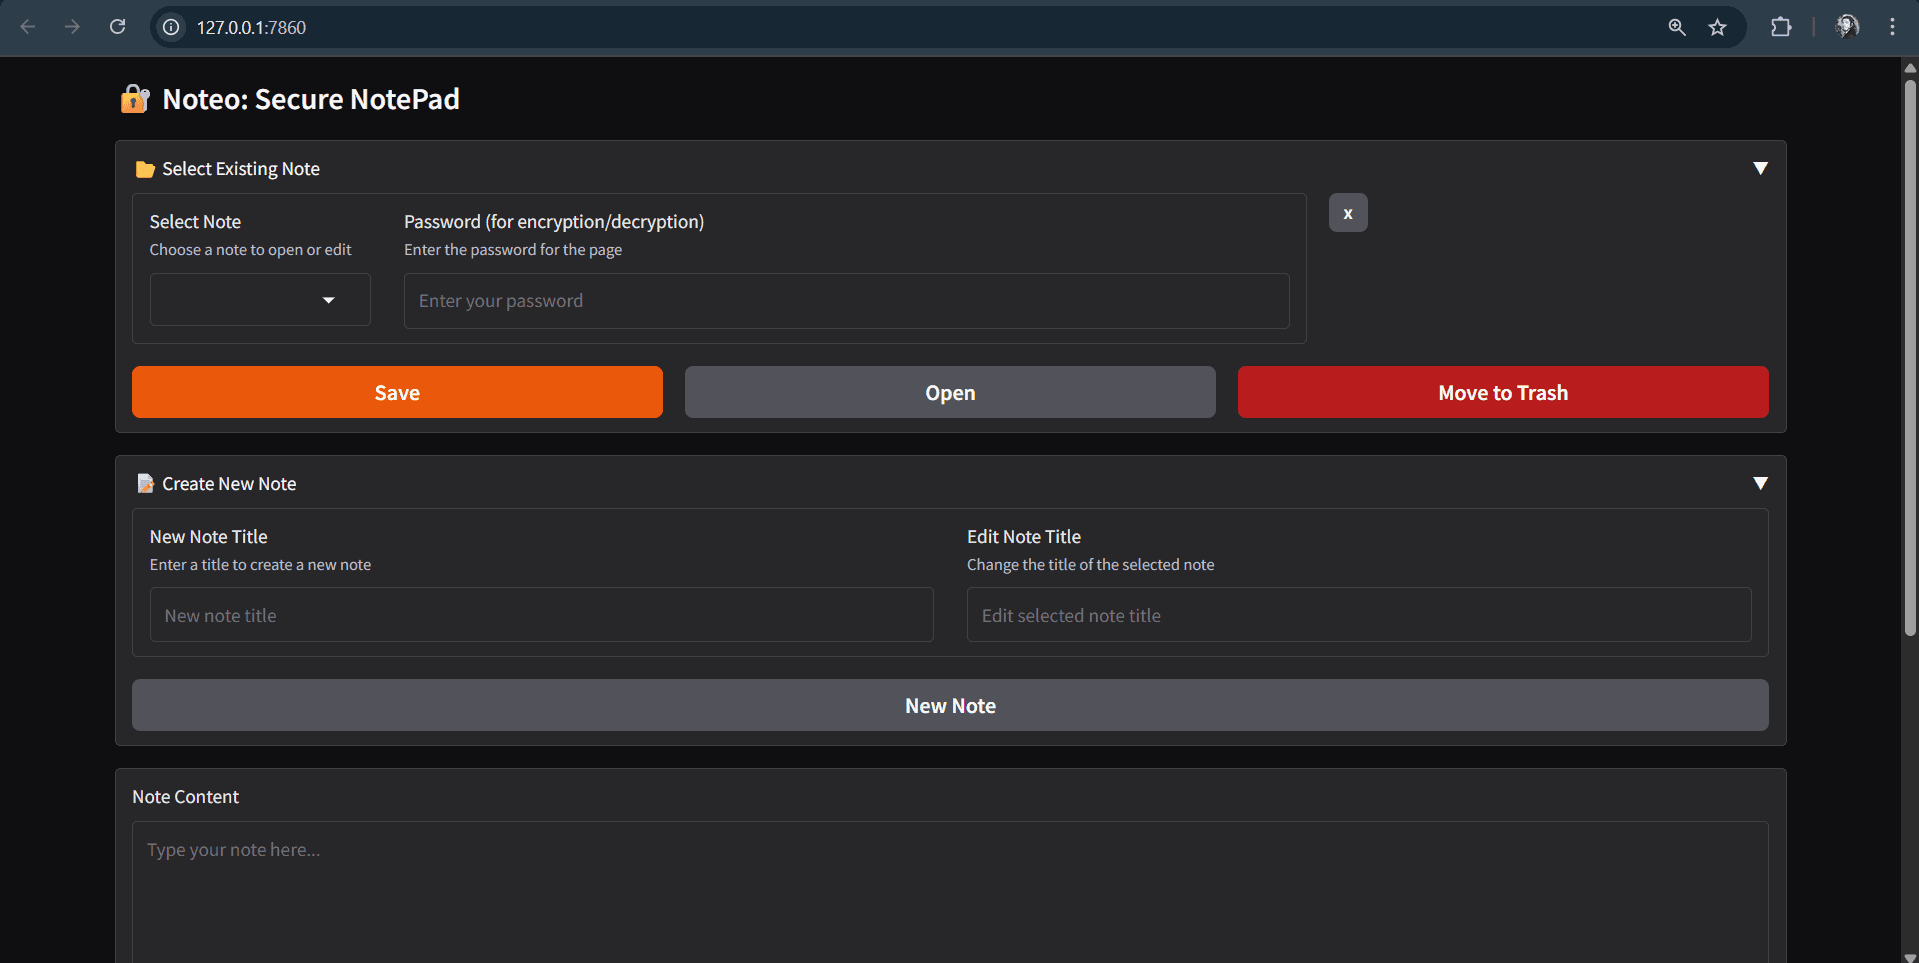Viewport: 1919px width, 963px height.
Task: Open the browser three-dot menu
Action: [1892, 27]
